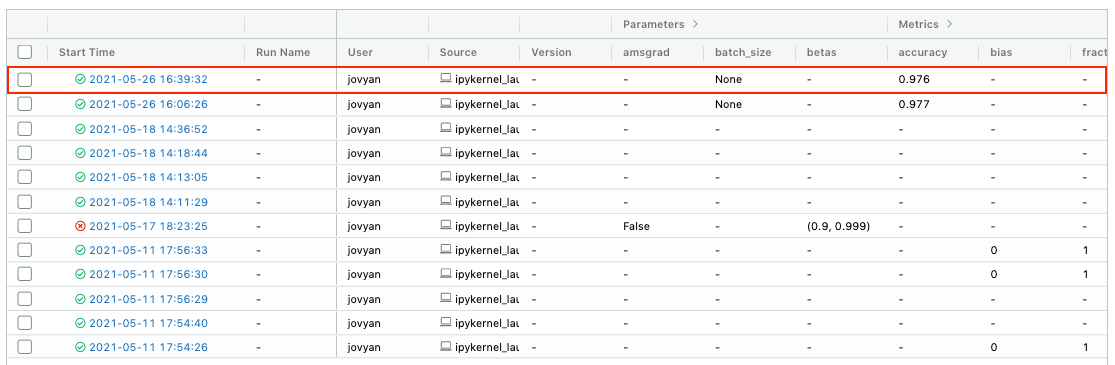
Task: Click green status icon for 2021-05-18 14:36:52
Action: [x=80, y=129]
